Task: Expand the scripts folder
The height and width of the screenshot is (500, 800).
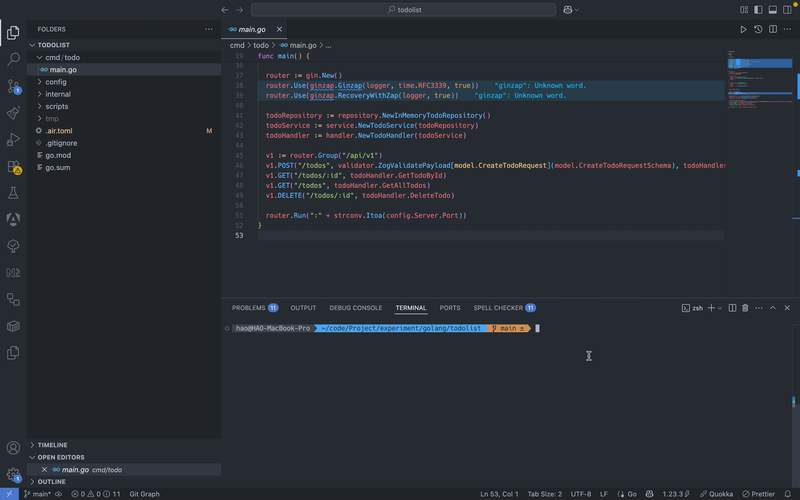Action: [x=39, y=106]
